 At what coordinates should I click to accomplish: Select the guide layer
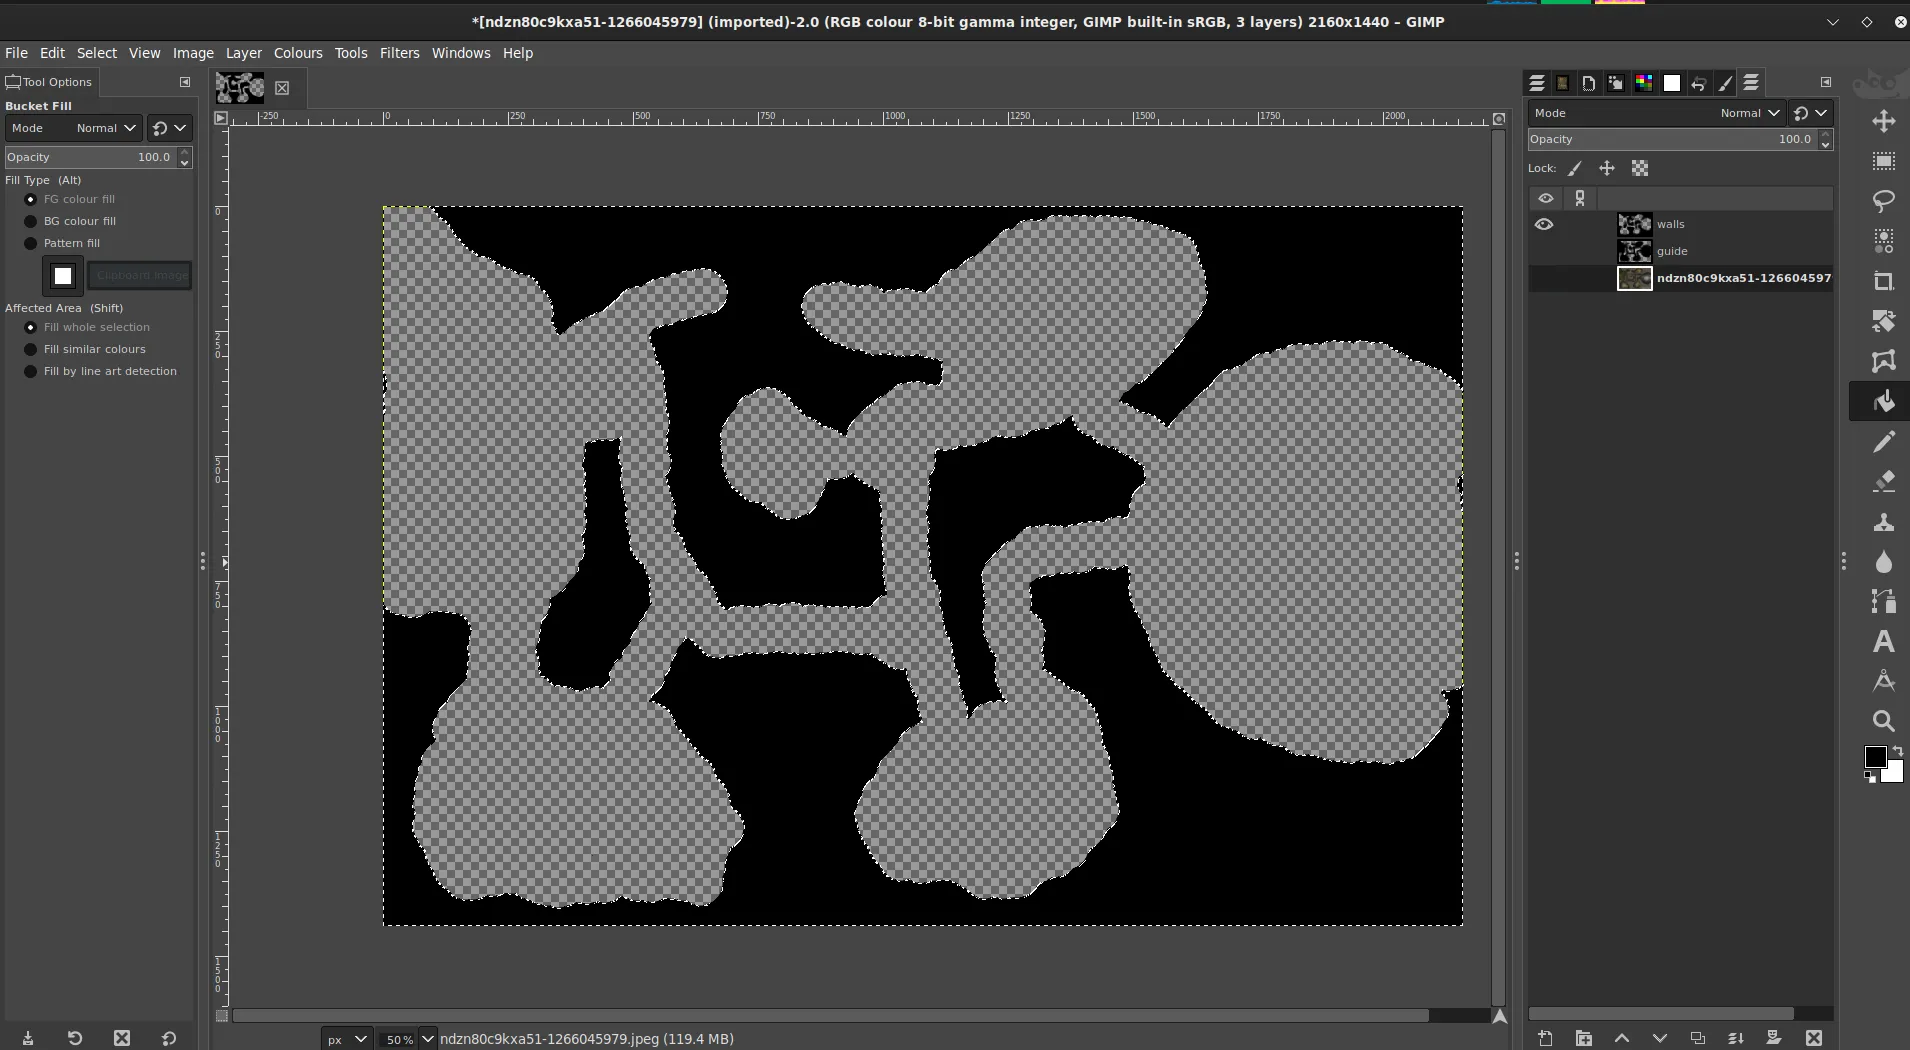point(1672,251)
